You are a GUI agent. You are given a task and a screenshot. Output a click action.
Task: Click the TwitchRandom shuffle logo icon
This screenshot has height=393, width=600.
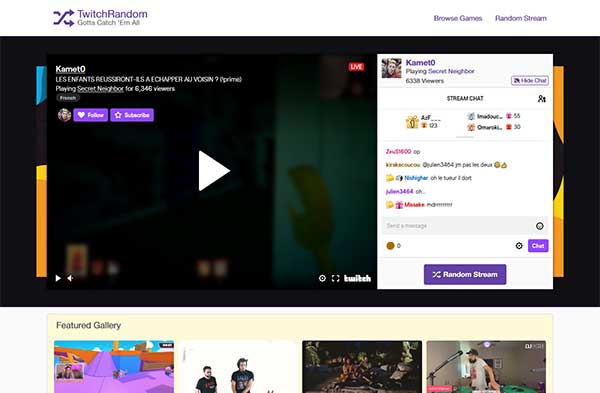(x=64, y=18)
